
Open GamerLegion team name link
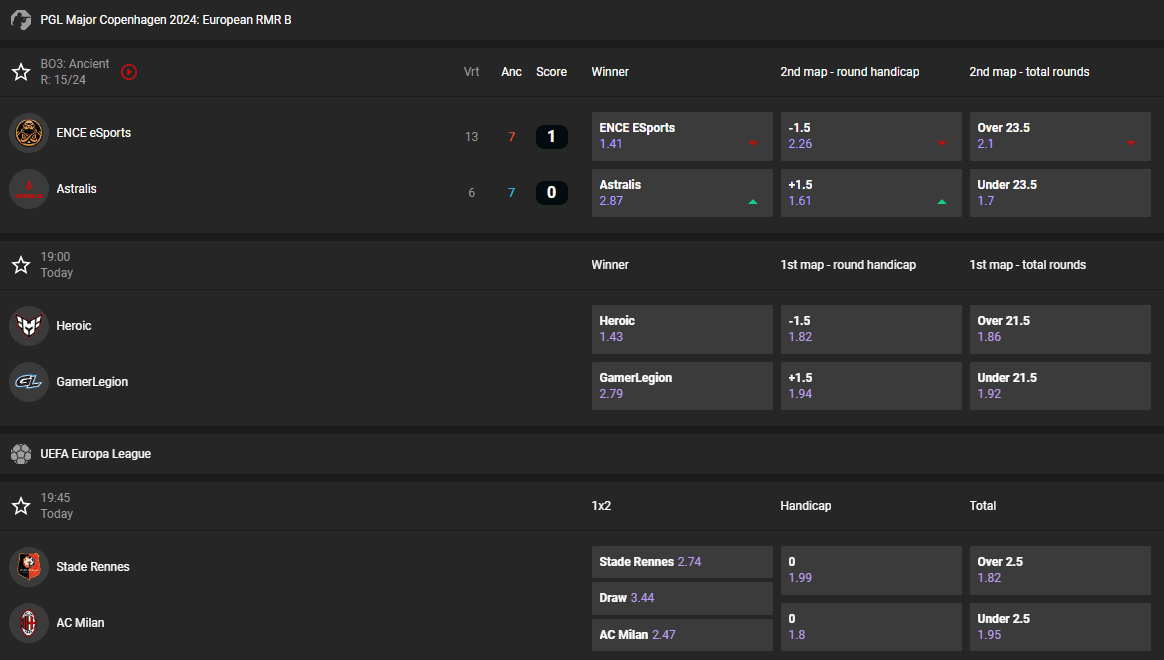click(x=92, y=382)
